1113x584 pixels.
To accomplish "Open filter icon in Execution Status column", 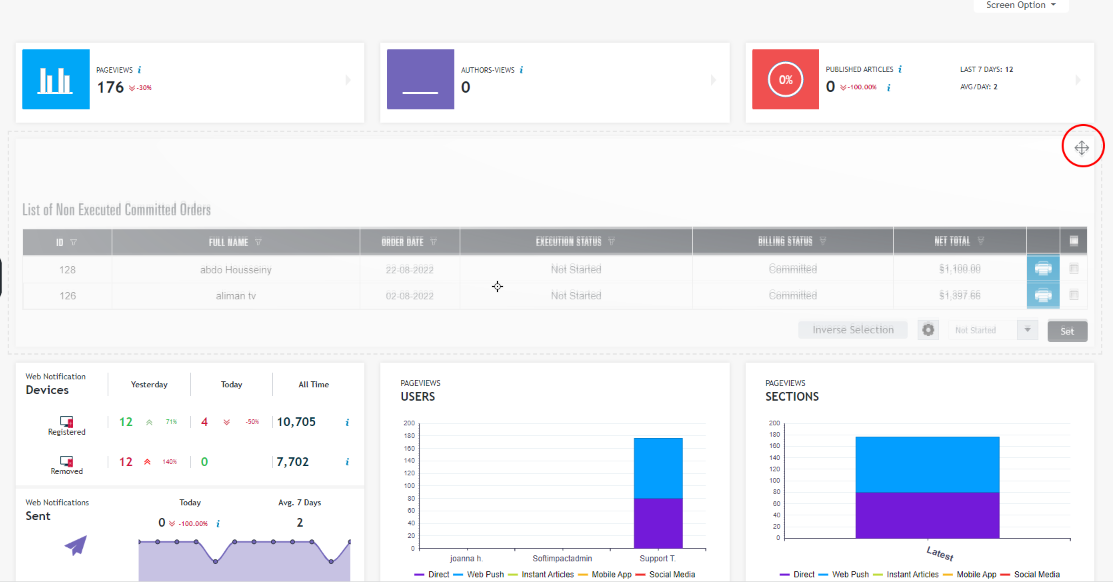I will 611,241.
